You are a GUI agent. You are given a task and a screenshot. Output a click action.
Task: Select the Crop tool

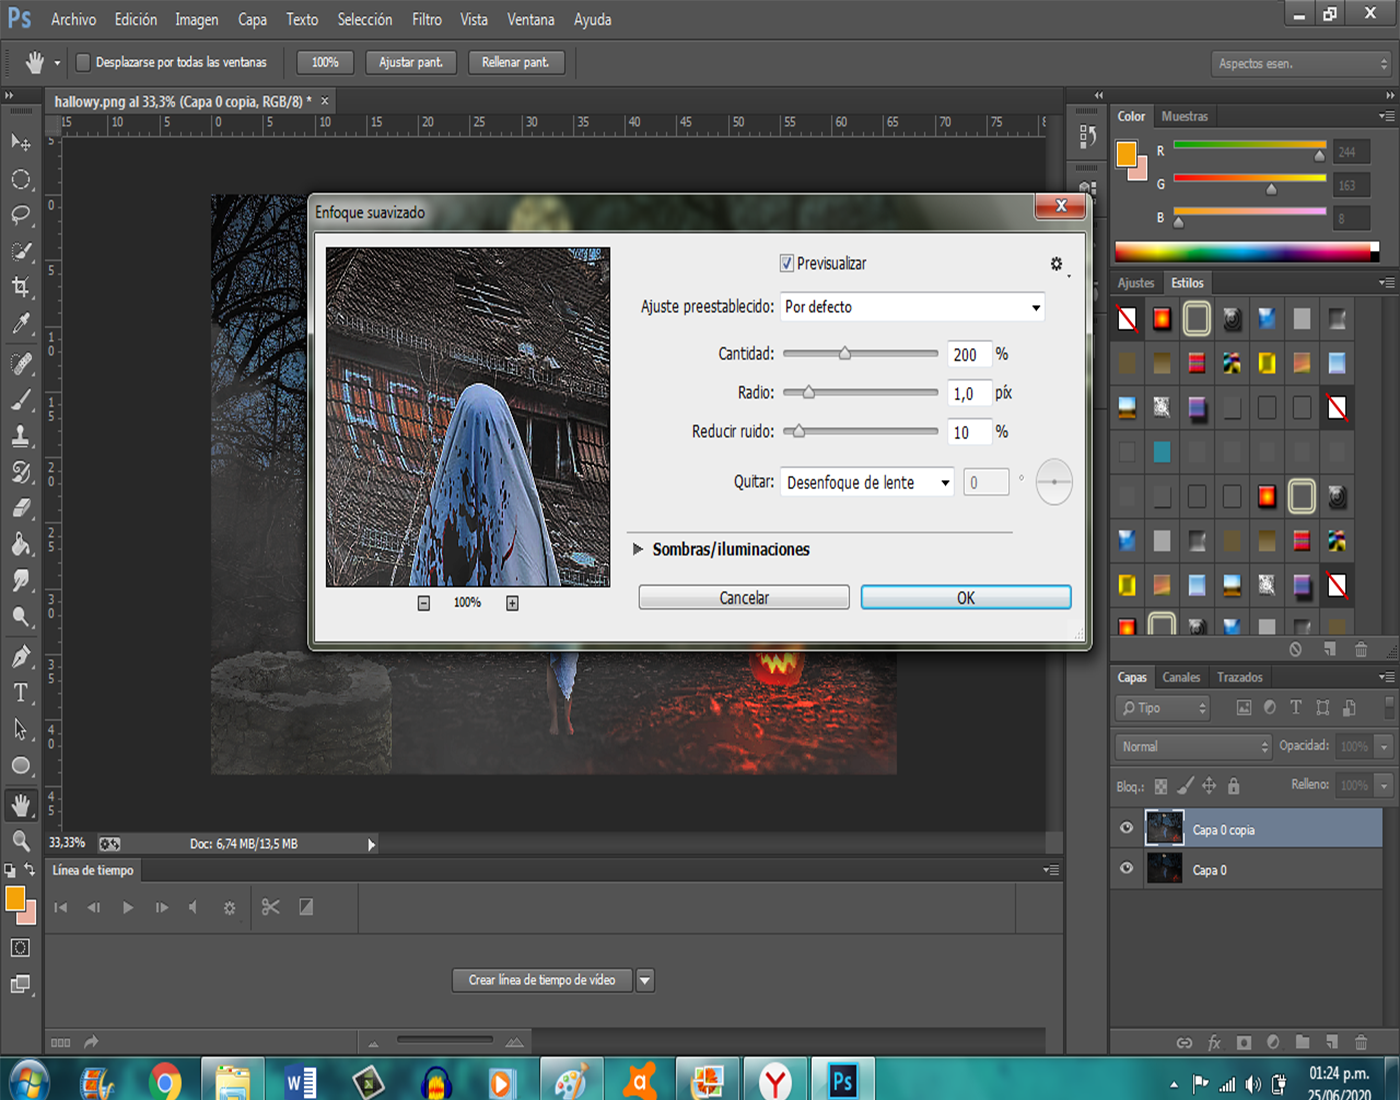click(21, 288)
